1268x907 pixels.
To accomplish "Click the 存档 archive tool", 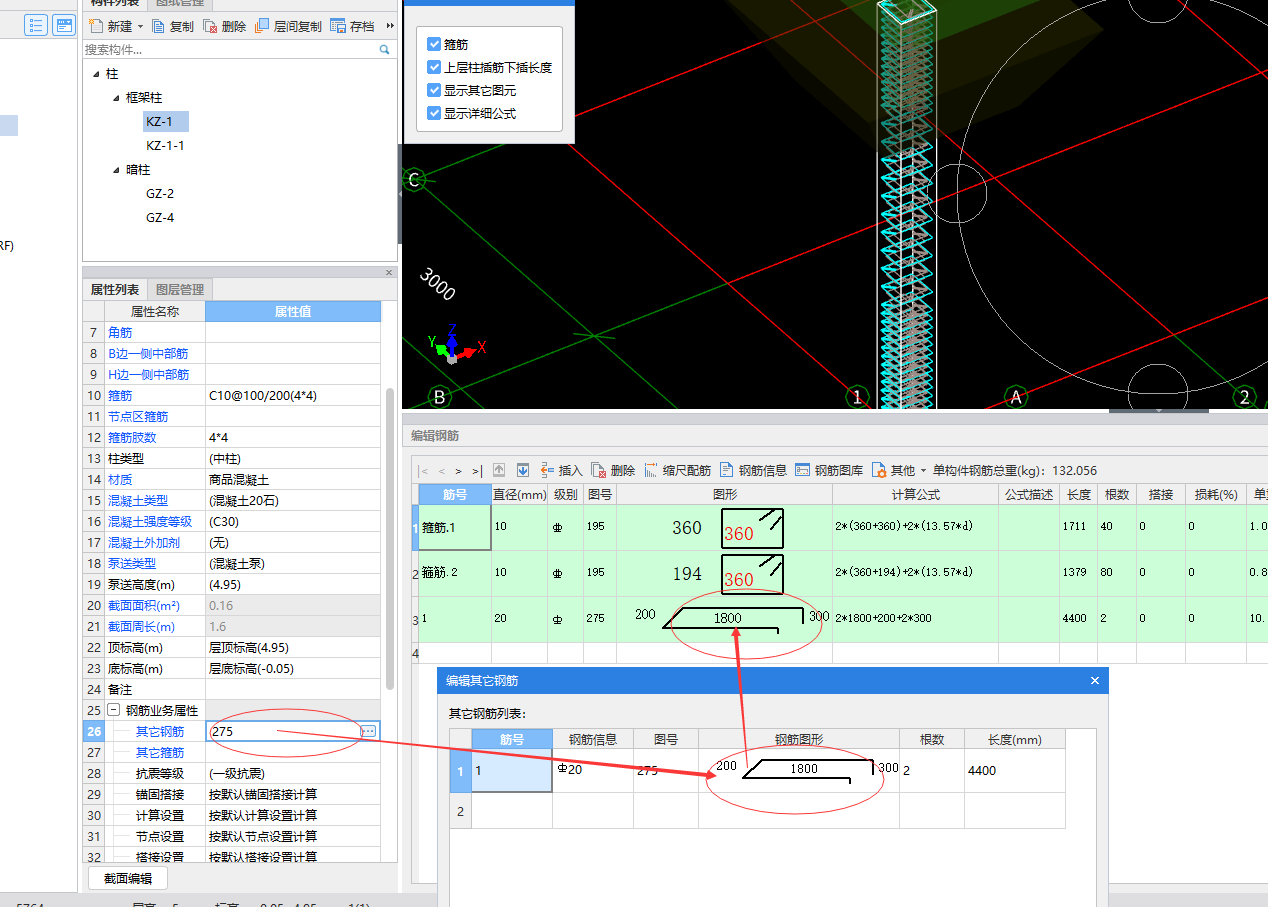I will (352, 26).
